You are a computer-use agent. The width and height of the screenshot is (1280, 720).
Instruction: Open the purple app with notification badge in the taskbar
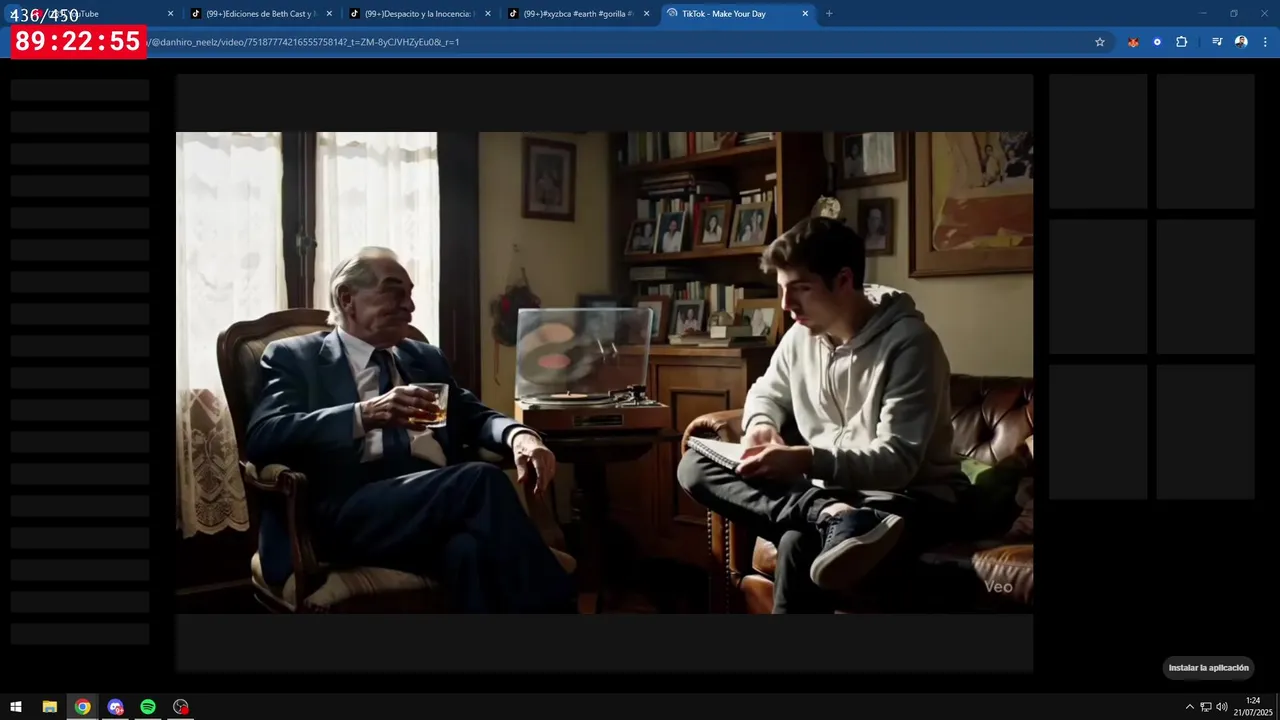coord(116,707)
